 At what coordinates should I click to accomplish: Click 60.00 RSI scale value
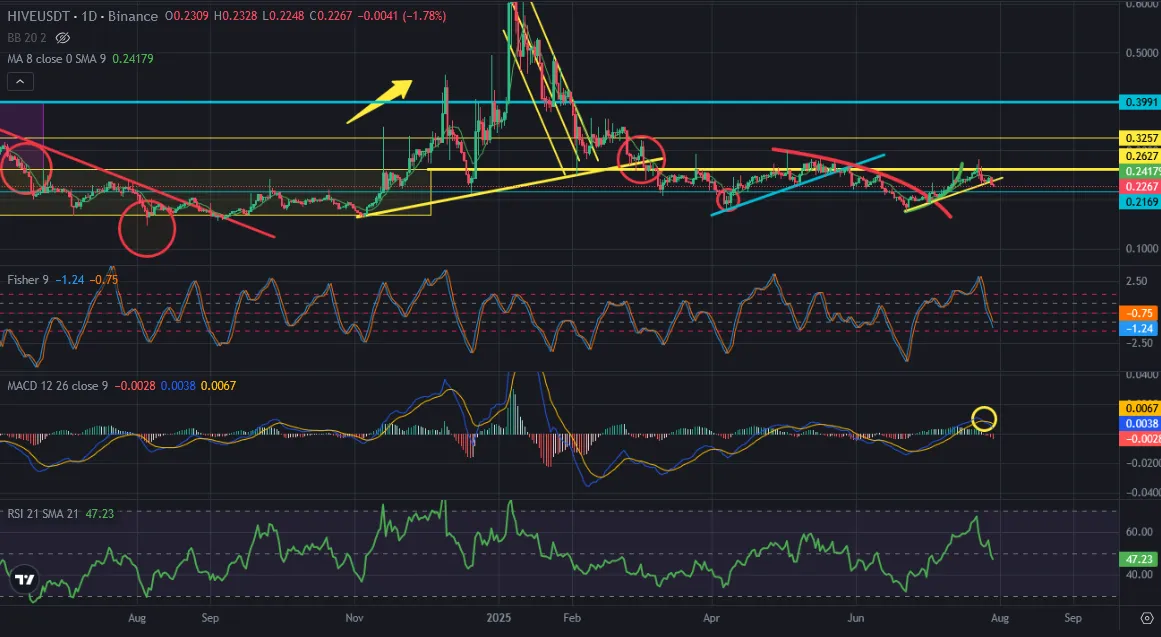(x=1139, y=532)
